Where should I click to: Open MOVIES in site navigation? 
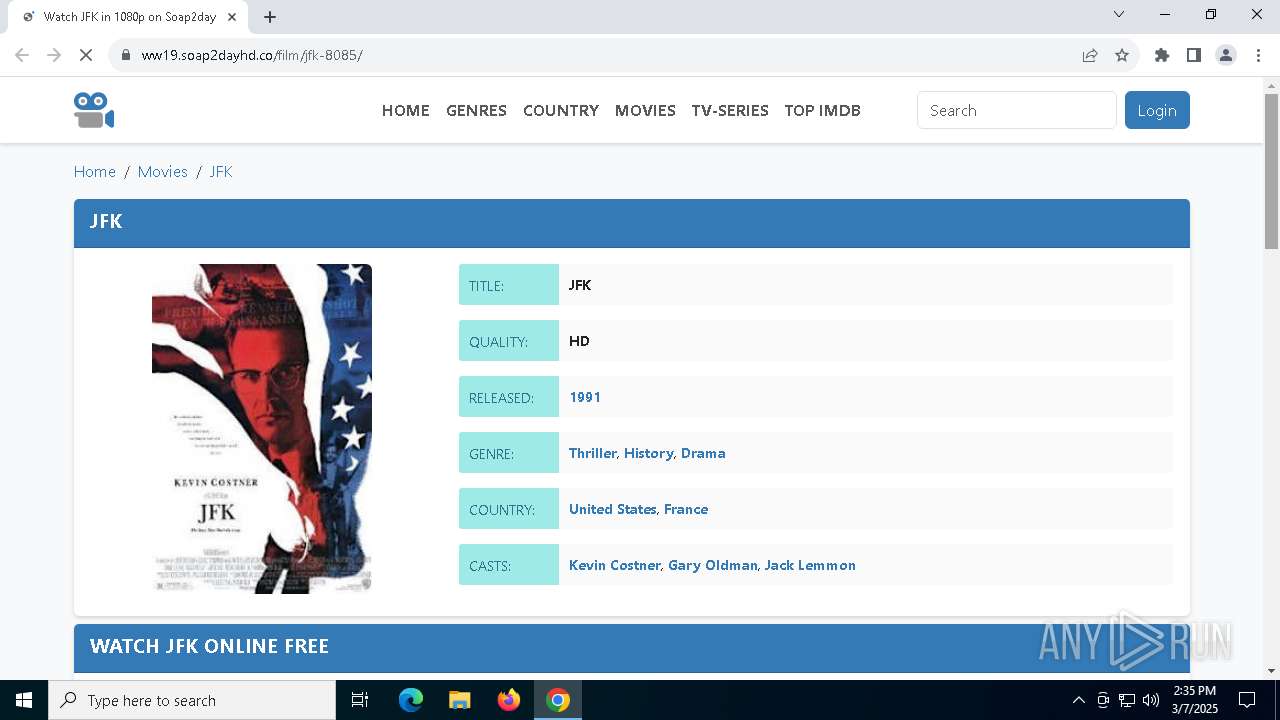(645, 110)
